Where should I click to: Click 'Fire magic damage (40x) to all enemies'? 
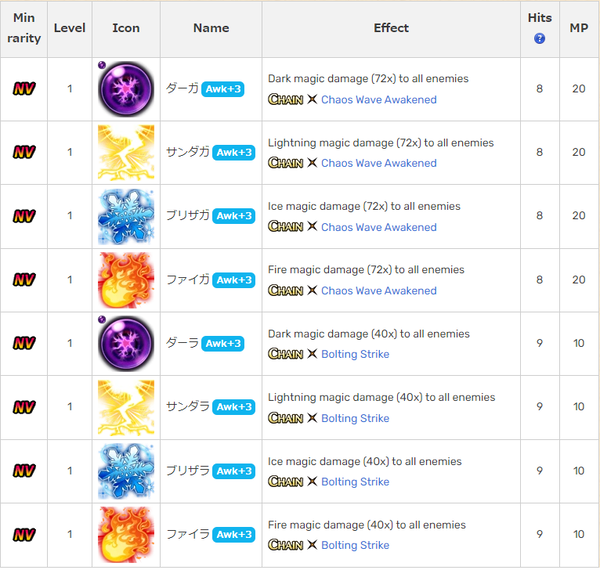[x=367, y=525]
